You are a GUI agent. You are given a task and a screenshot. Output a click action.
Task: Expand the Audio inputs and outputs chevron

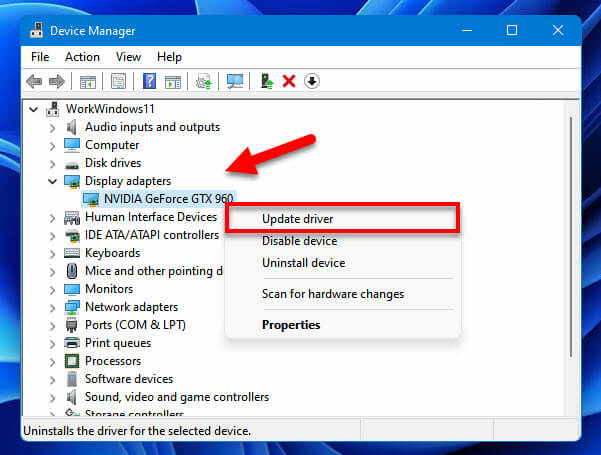point(53,128)
